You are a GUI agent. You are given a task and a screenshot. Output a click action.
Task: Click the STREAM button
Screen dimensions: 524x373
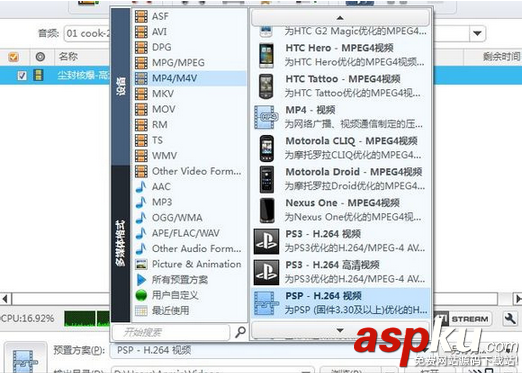(x=463, y=319)
